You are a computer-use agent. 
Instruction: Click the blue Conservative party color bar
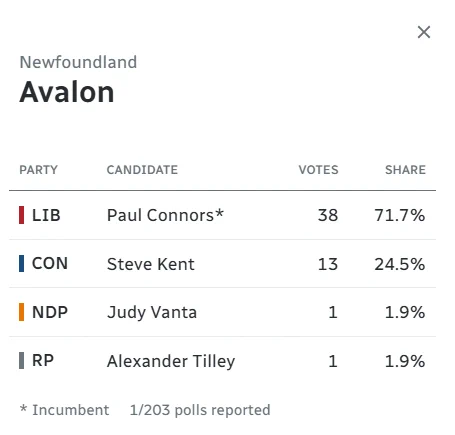pos(21,264)
